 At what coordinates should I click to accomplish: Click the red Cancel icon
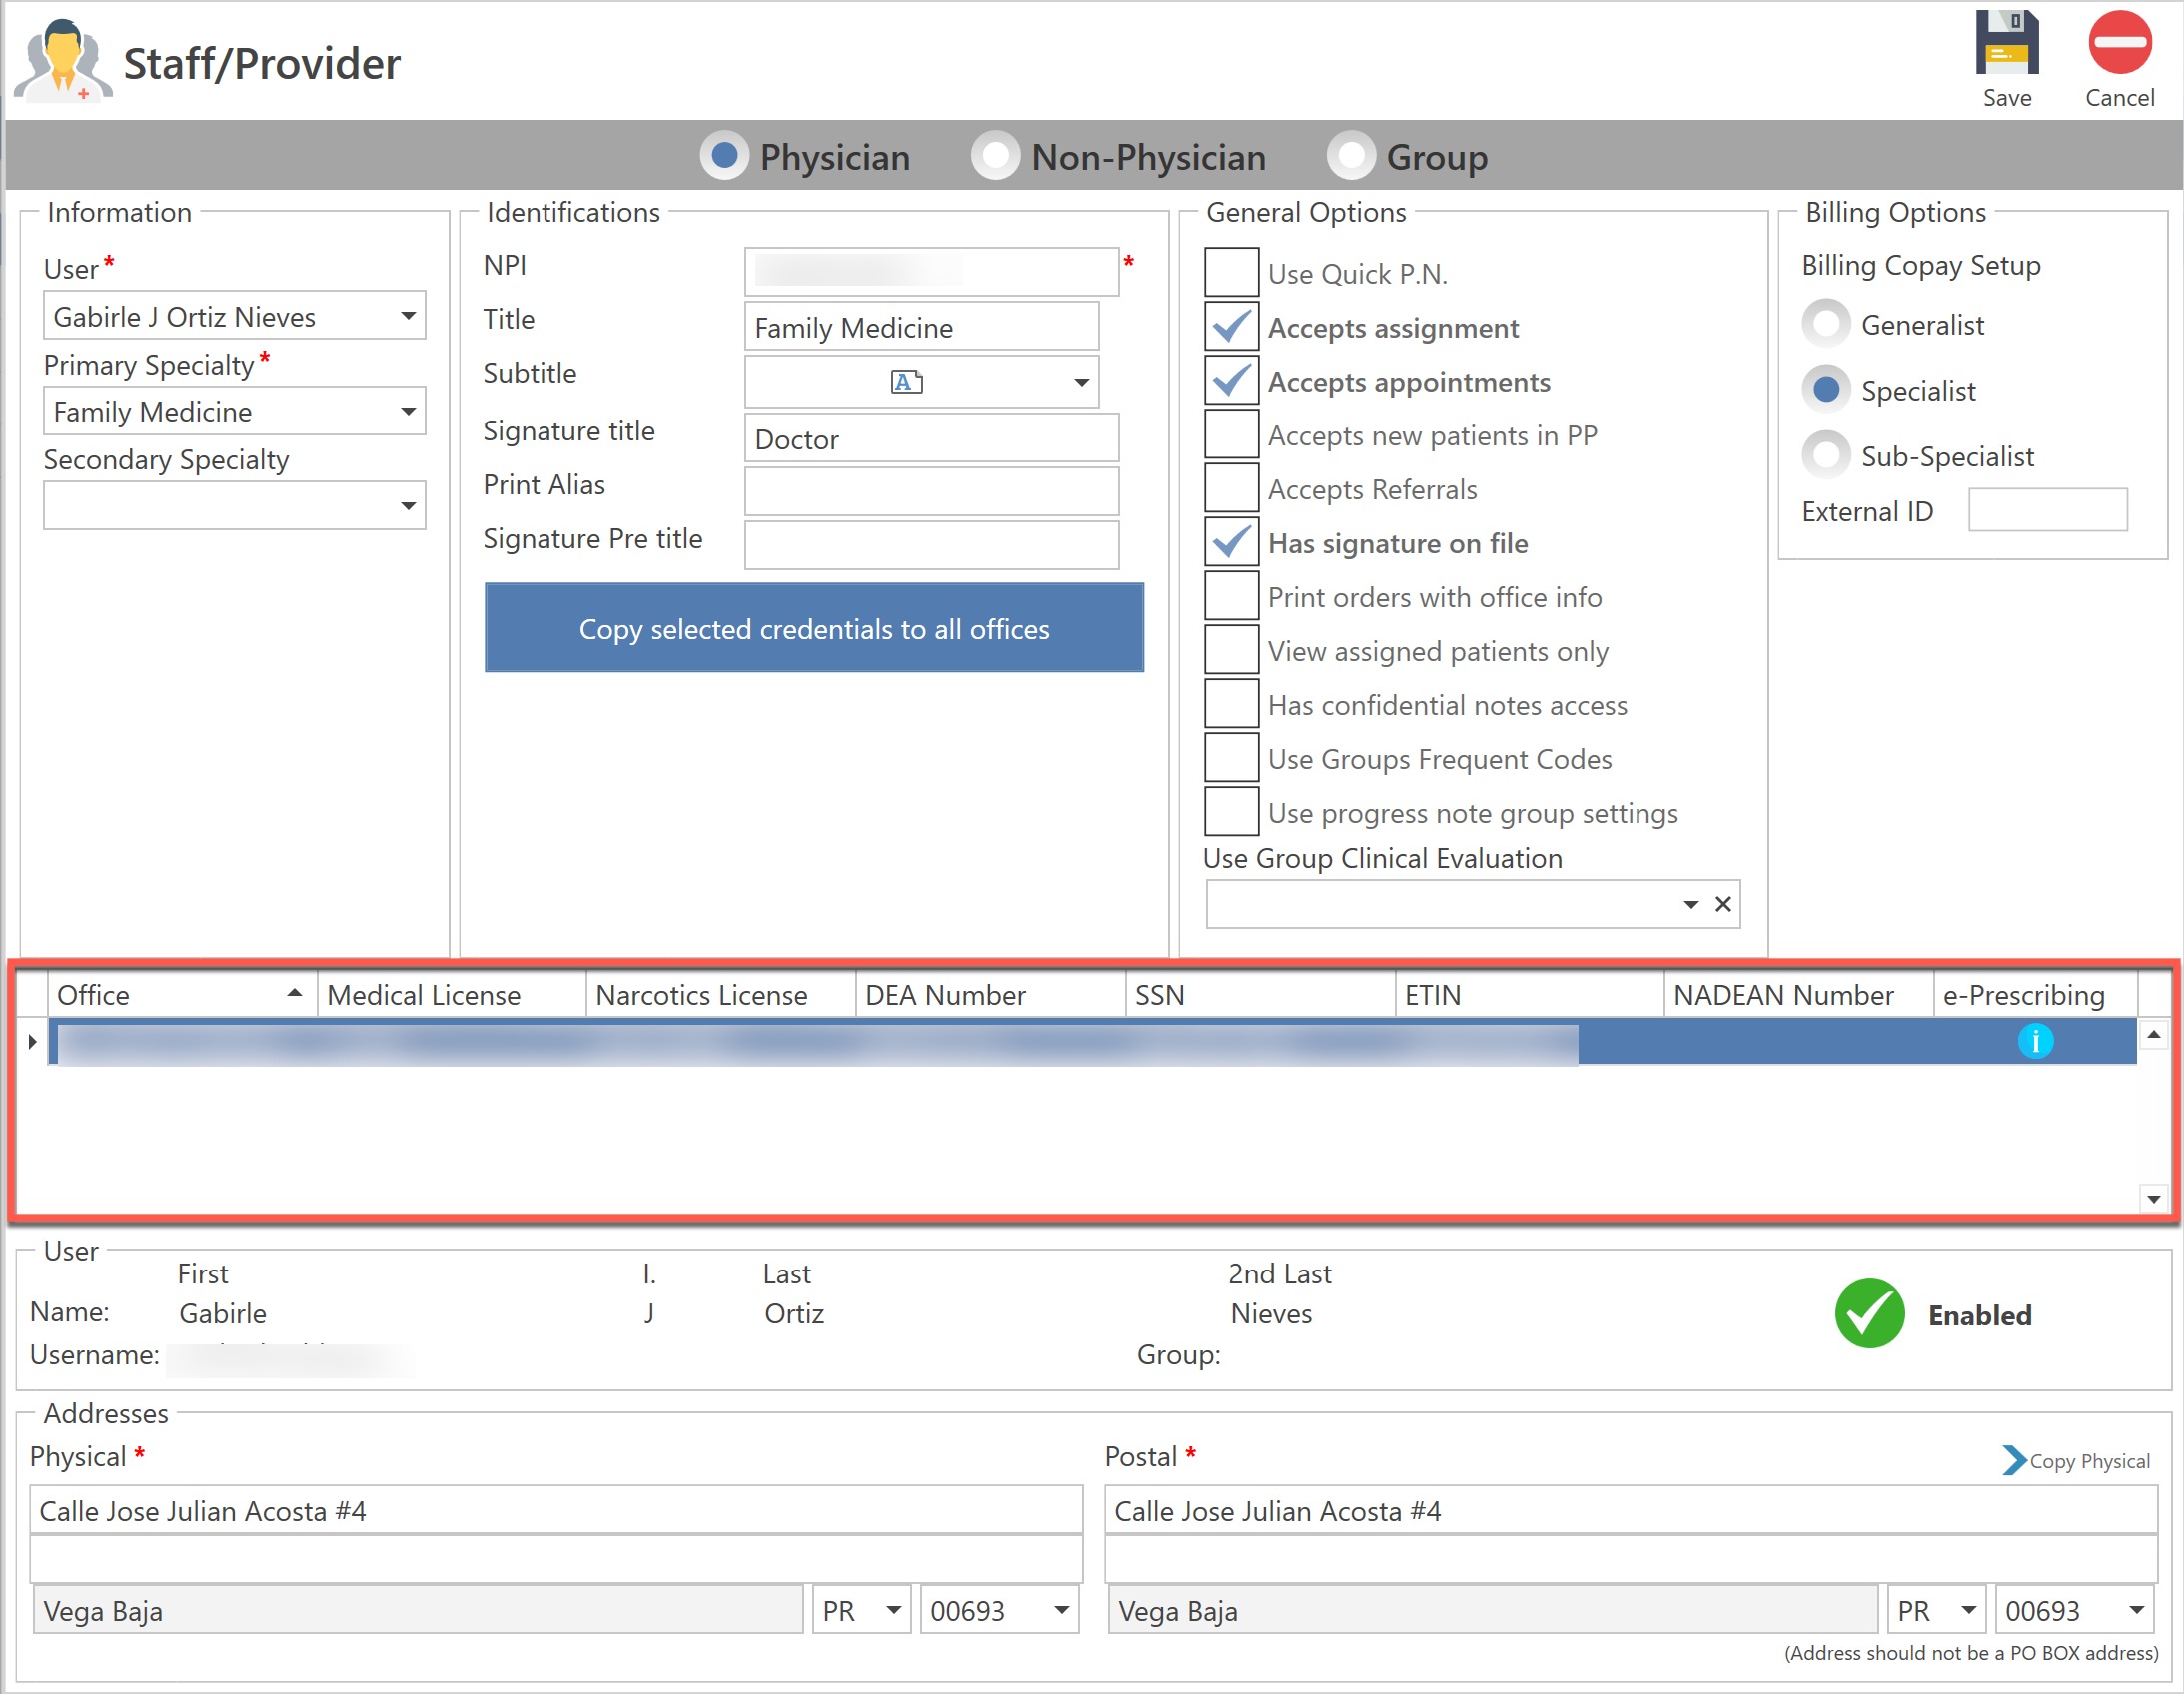pyautogui.click(x=2119, y=44)
